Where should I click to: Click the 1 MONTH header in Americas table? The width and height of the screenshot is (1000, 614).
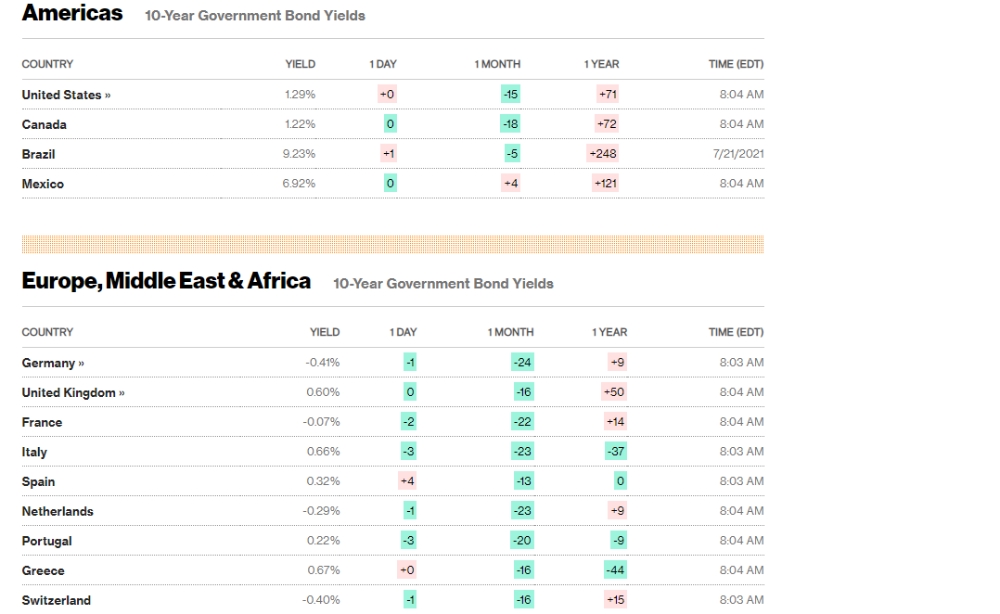497,64
